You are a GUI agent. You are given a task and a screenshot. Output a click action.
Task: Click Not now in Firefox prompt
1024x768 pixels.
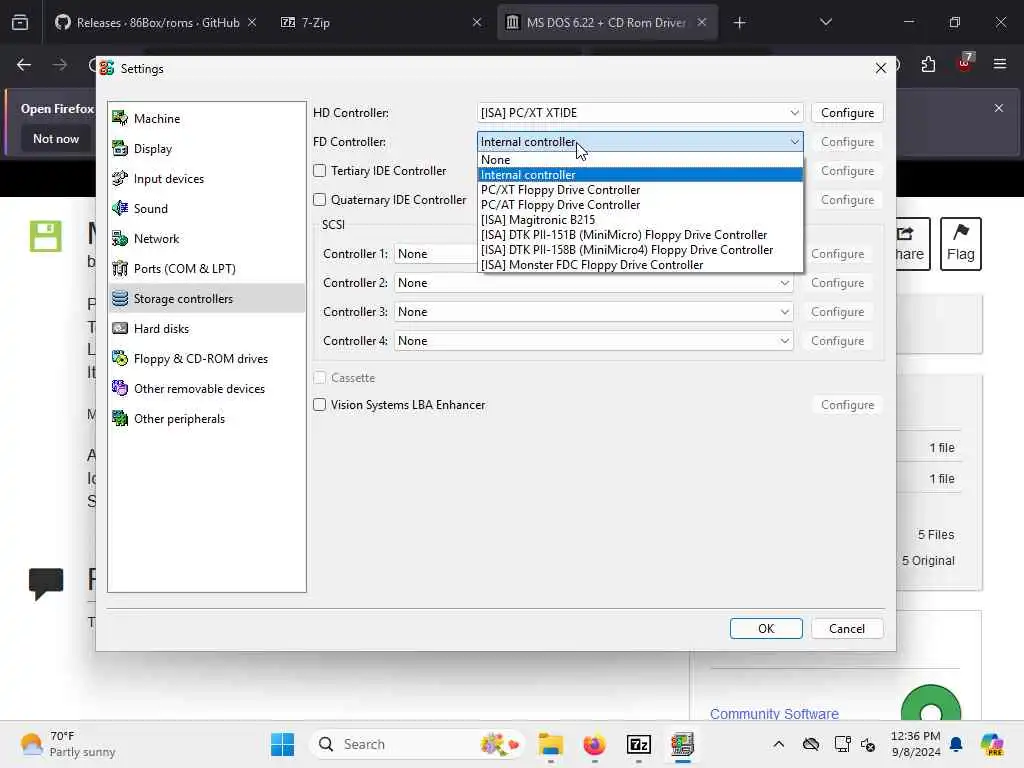56,138
